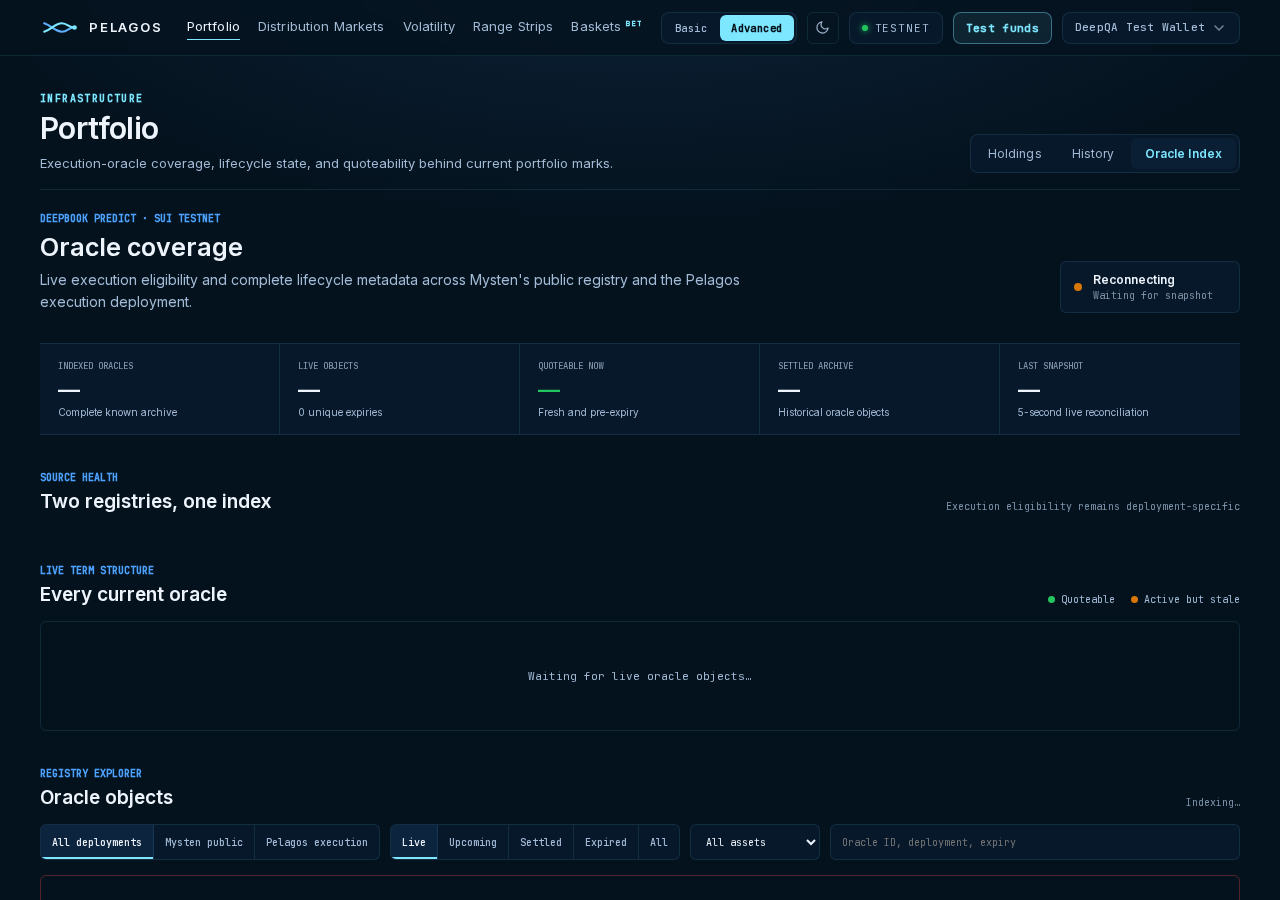The height and width of the screenshot is (900, 1280).
Task: Click the orange Reconnecting status dot
Action: pos(1078,287)
